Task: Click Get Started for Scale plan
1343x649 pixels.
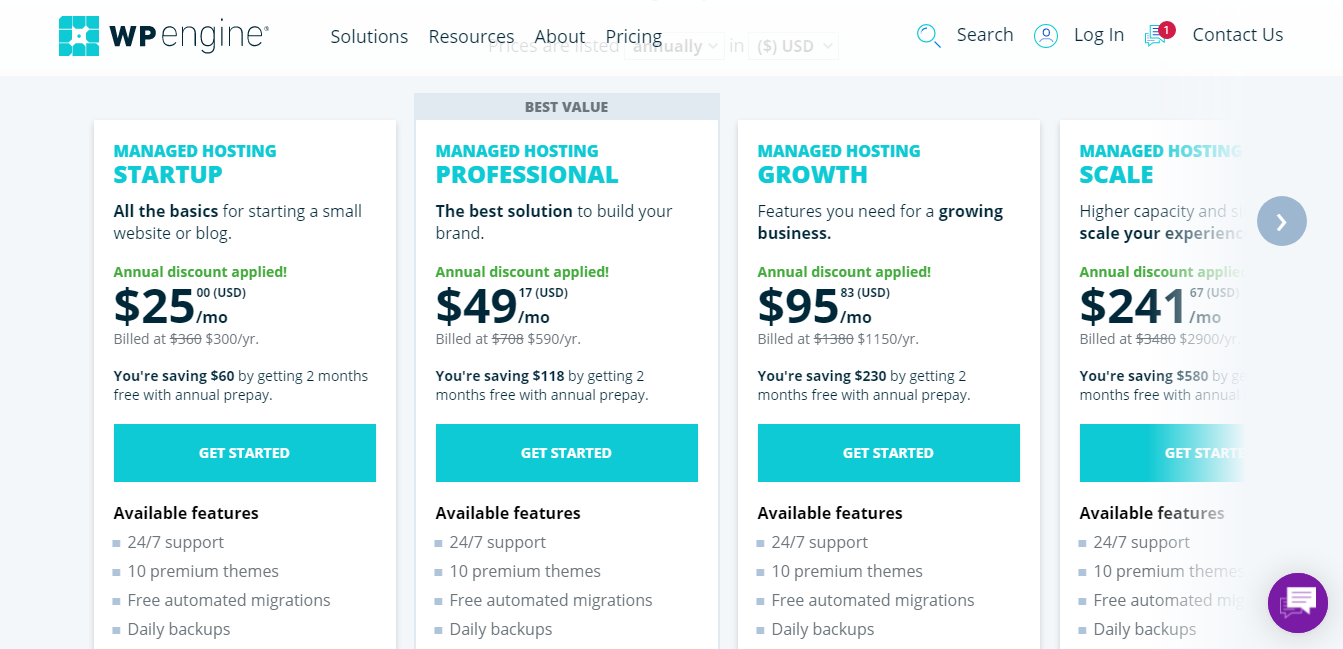Action: (x=1162, y=453)
